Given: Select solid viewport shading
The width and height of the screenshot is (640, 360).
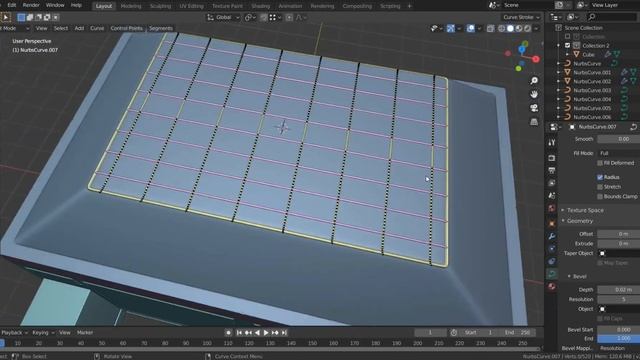Looking at the screenshot, I should [510, 28].
